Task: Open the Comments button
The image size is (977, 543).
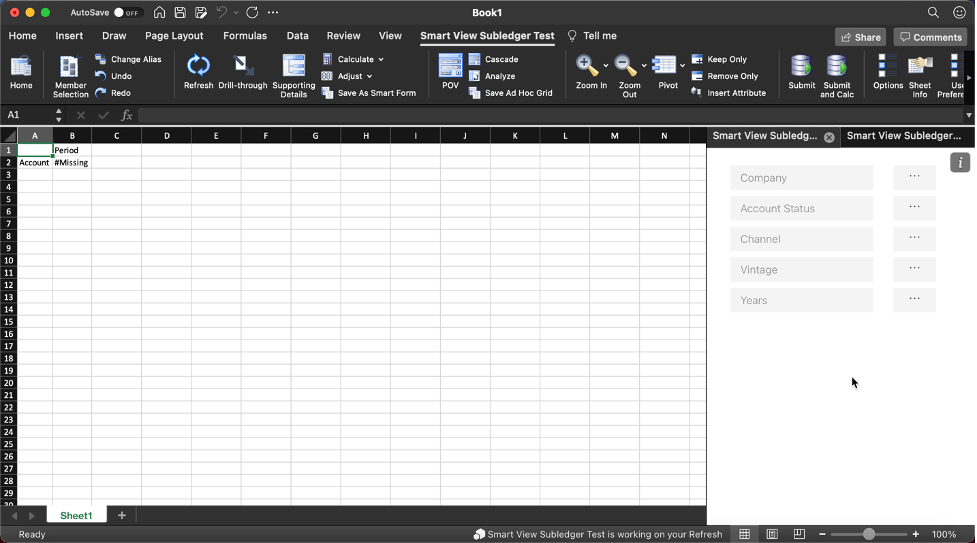Action: click(930, 37)
